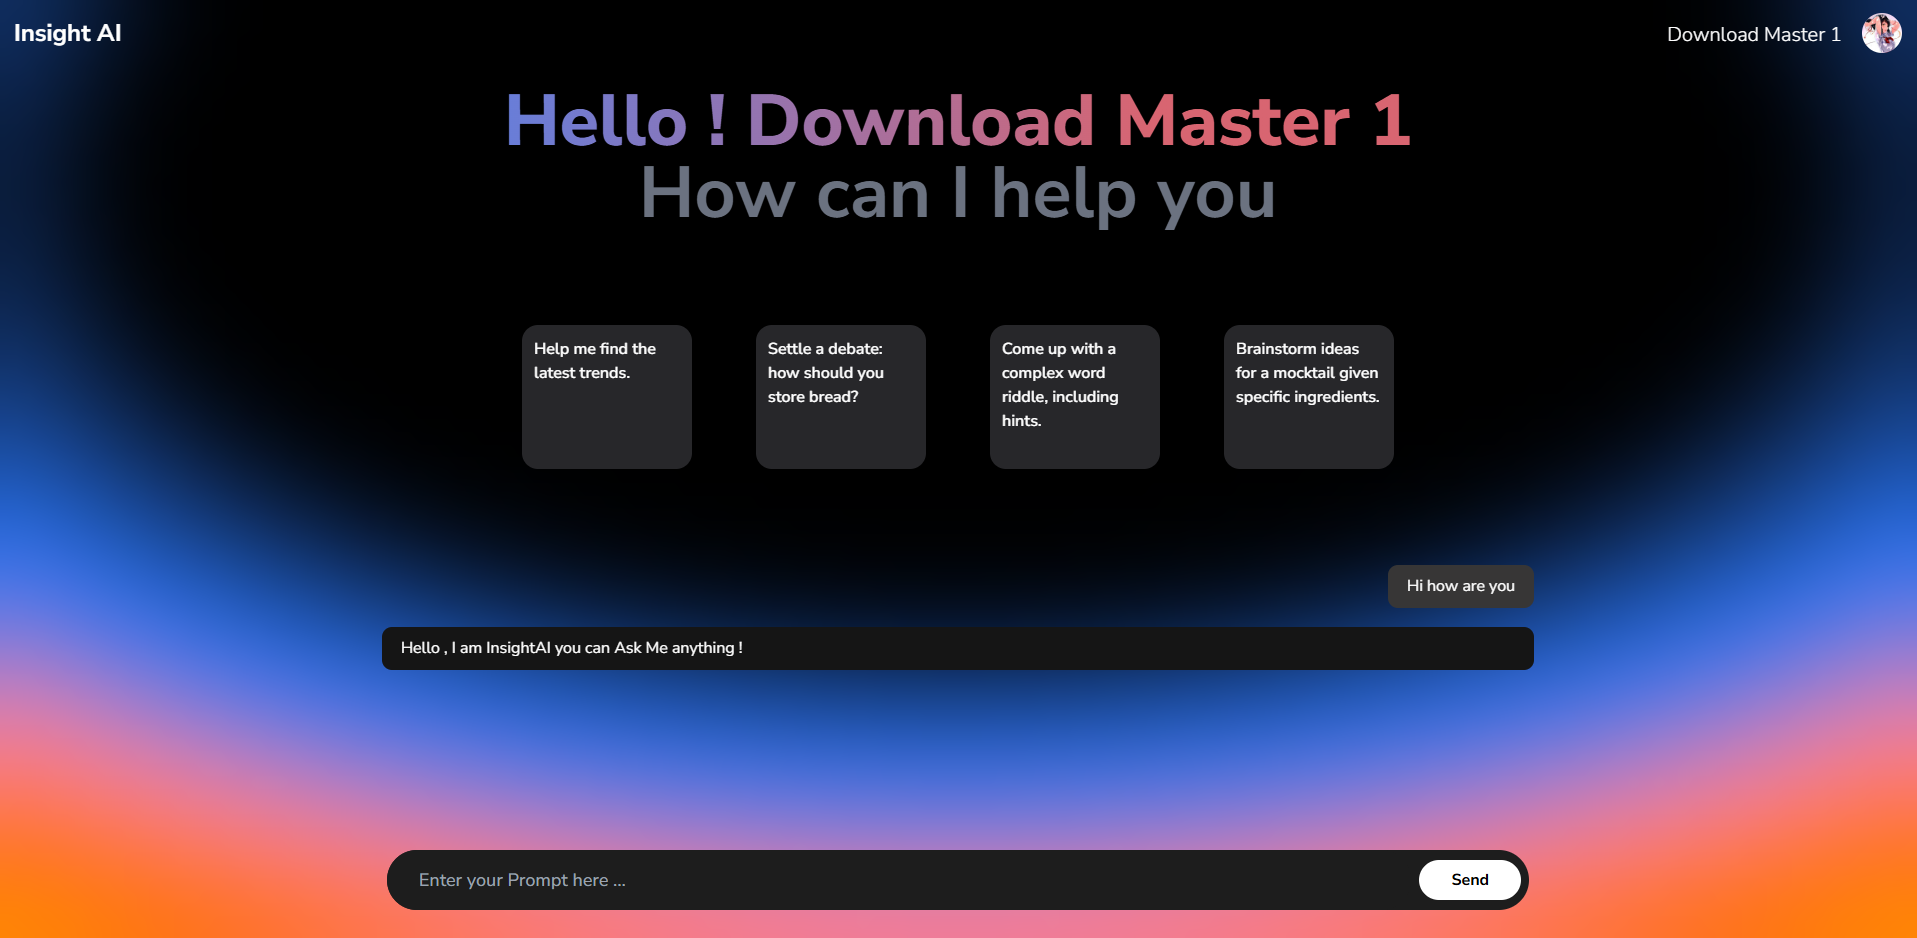Click the Insight AI logo

tap(67, 33)
